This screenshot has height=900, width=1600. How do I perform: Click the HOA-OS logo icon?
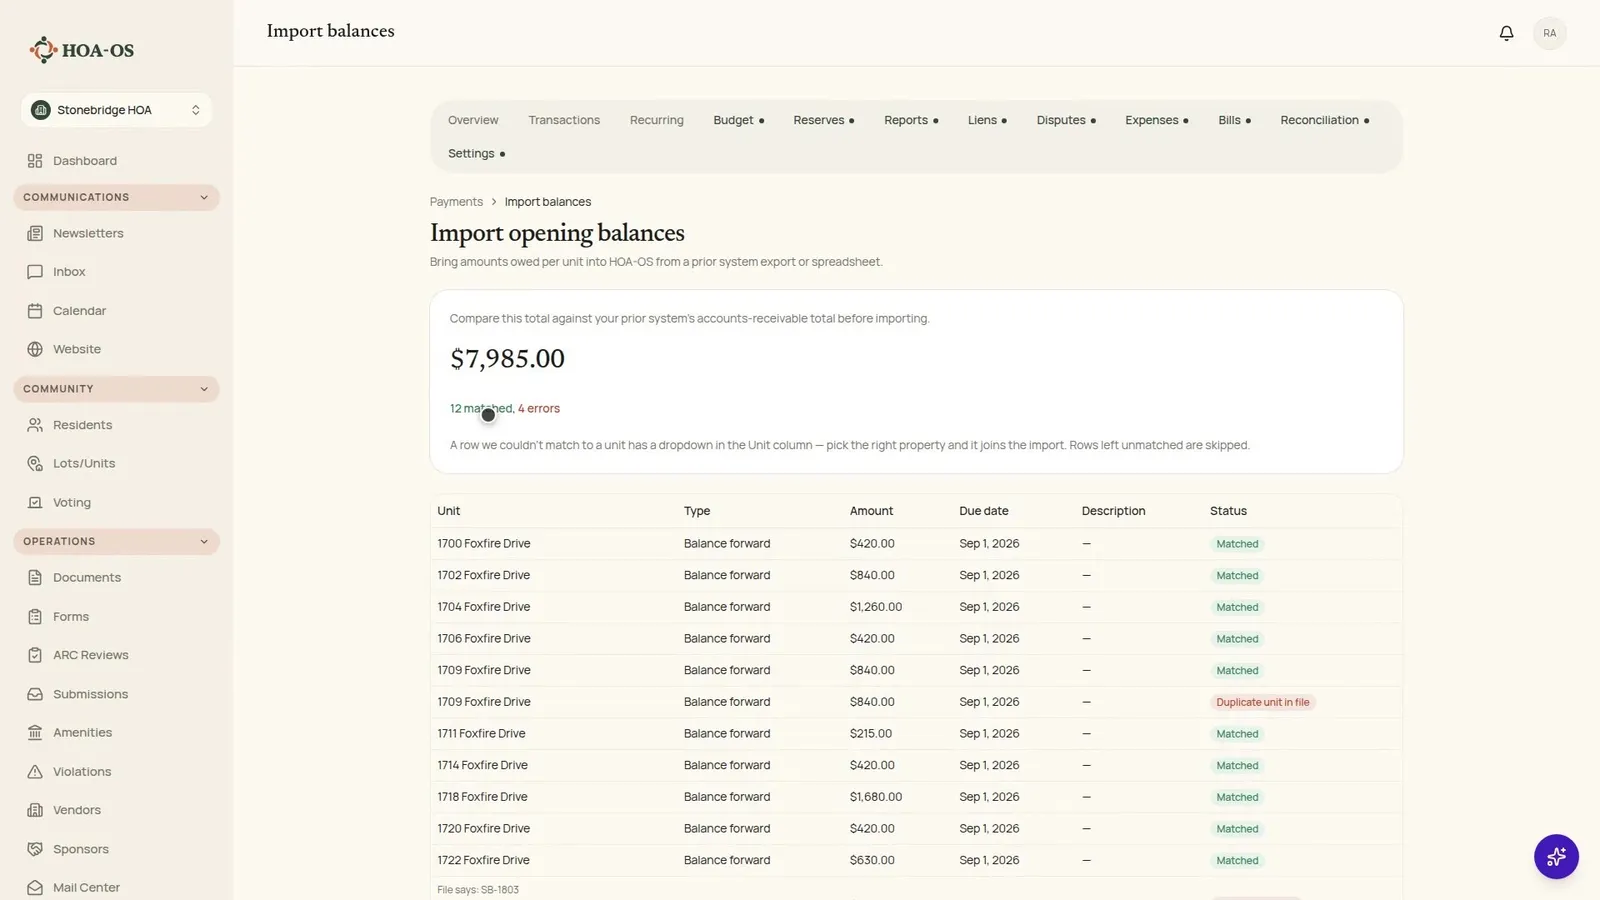43,50
